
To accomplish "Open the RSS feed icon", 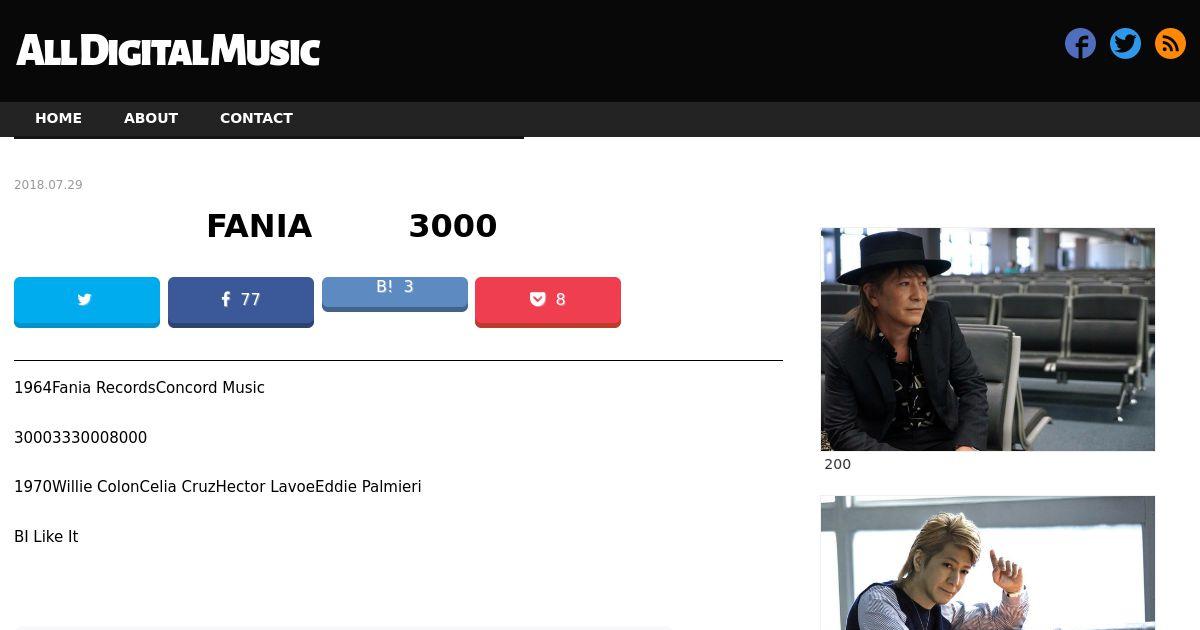I will pyautogui.click(x=1170, y=44).
